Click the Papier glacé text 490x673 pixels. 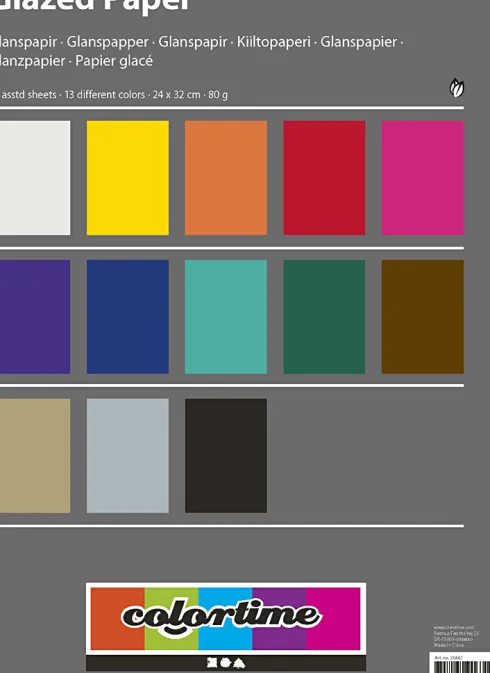point(114,61)
